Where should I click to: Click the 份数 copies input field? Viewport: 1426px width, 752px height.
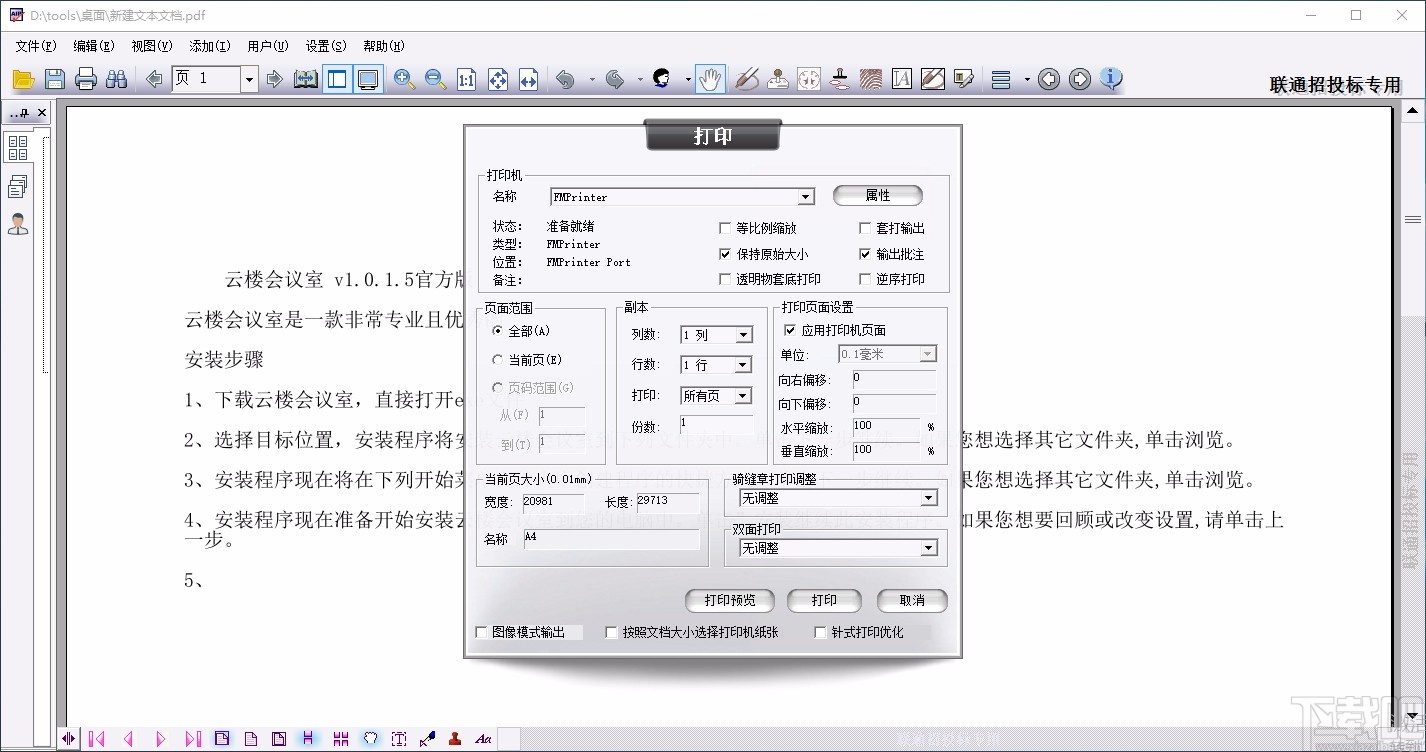coord(716,424)
